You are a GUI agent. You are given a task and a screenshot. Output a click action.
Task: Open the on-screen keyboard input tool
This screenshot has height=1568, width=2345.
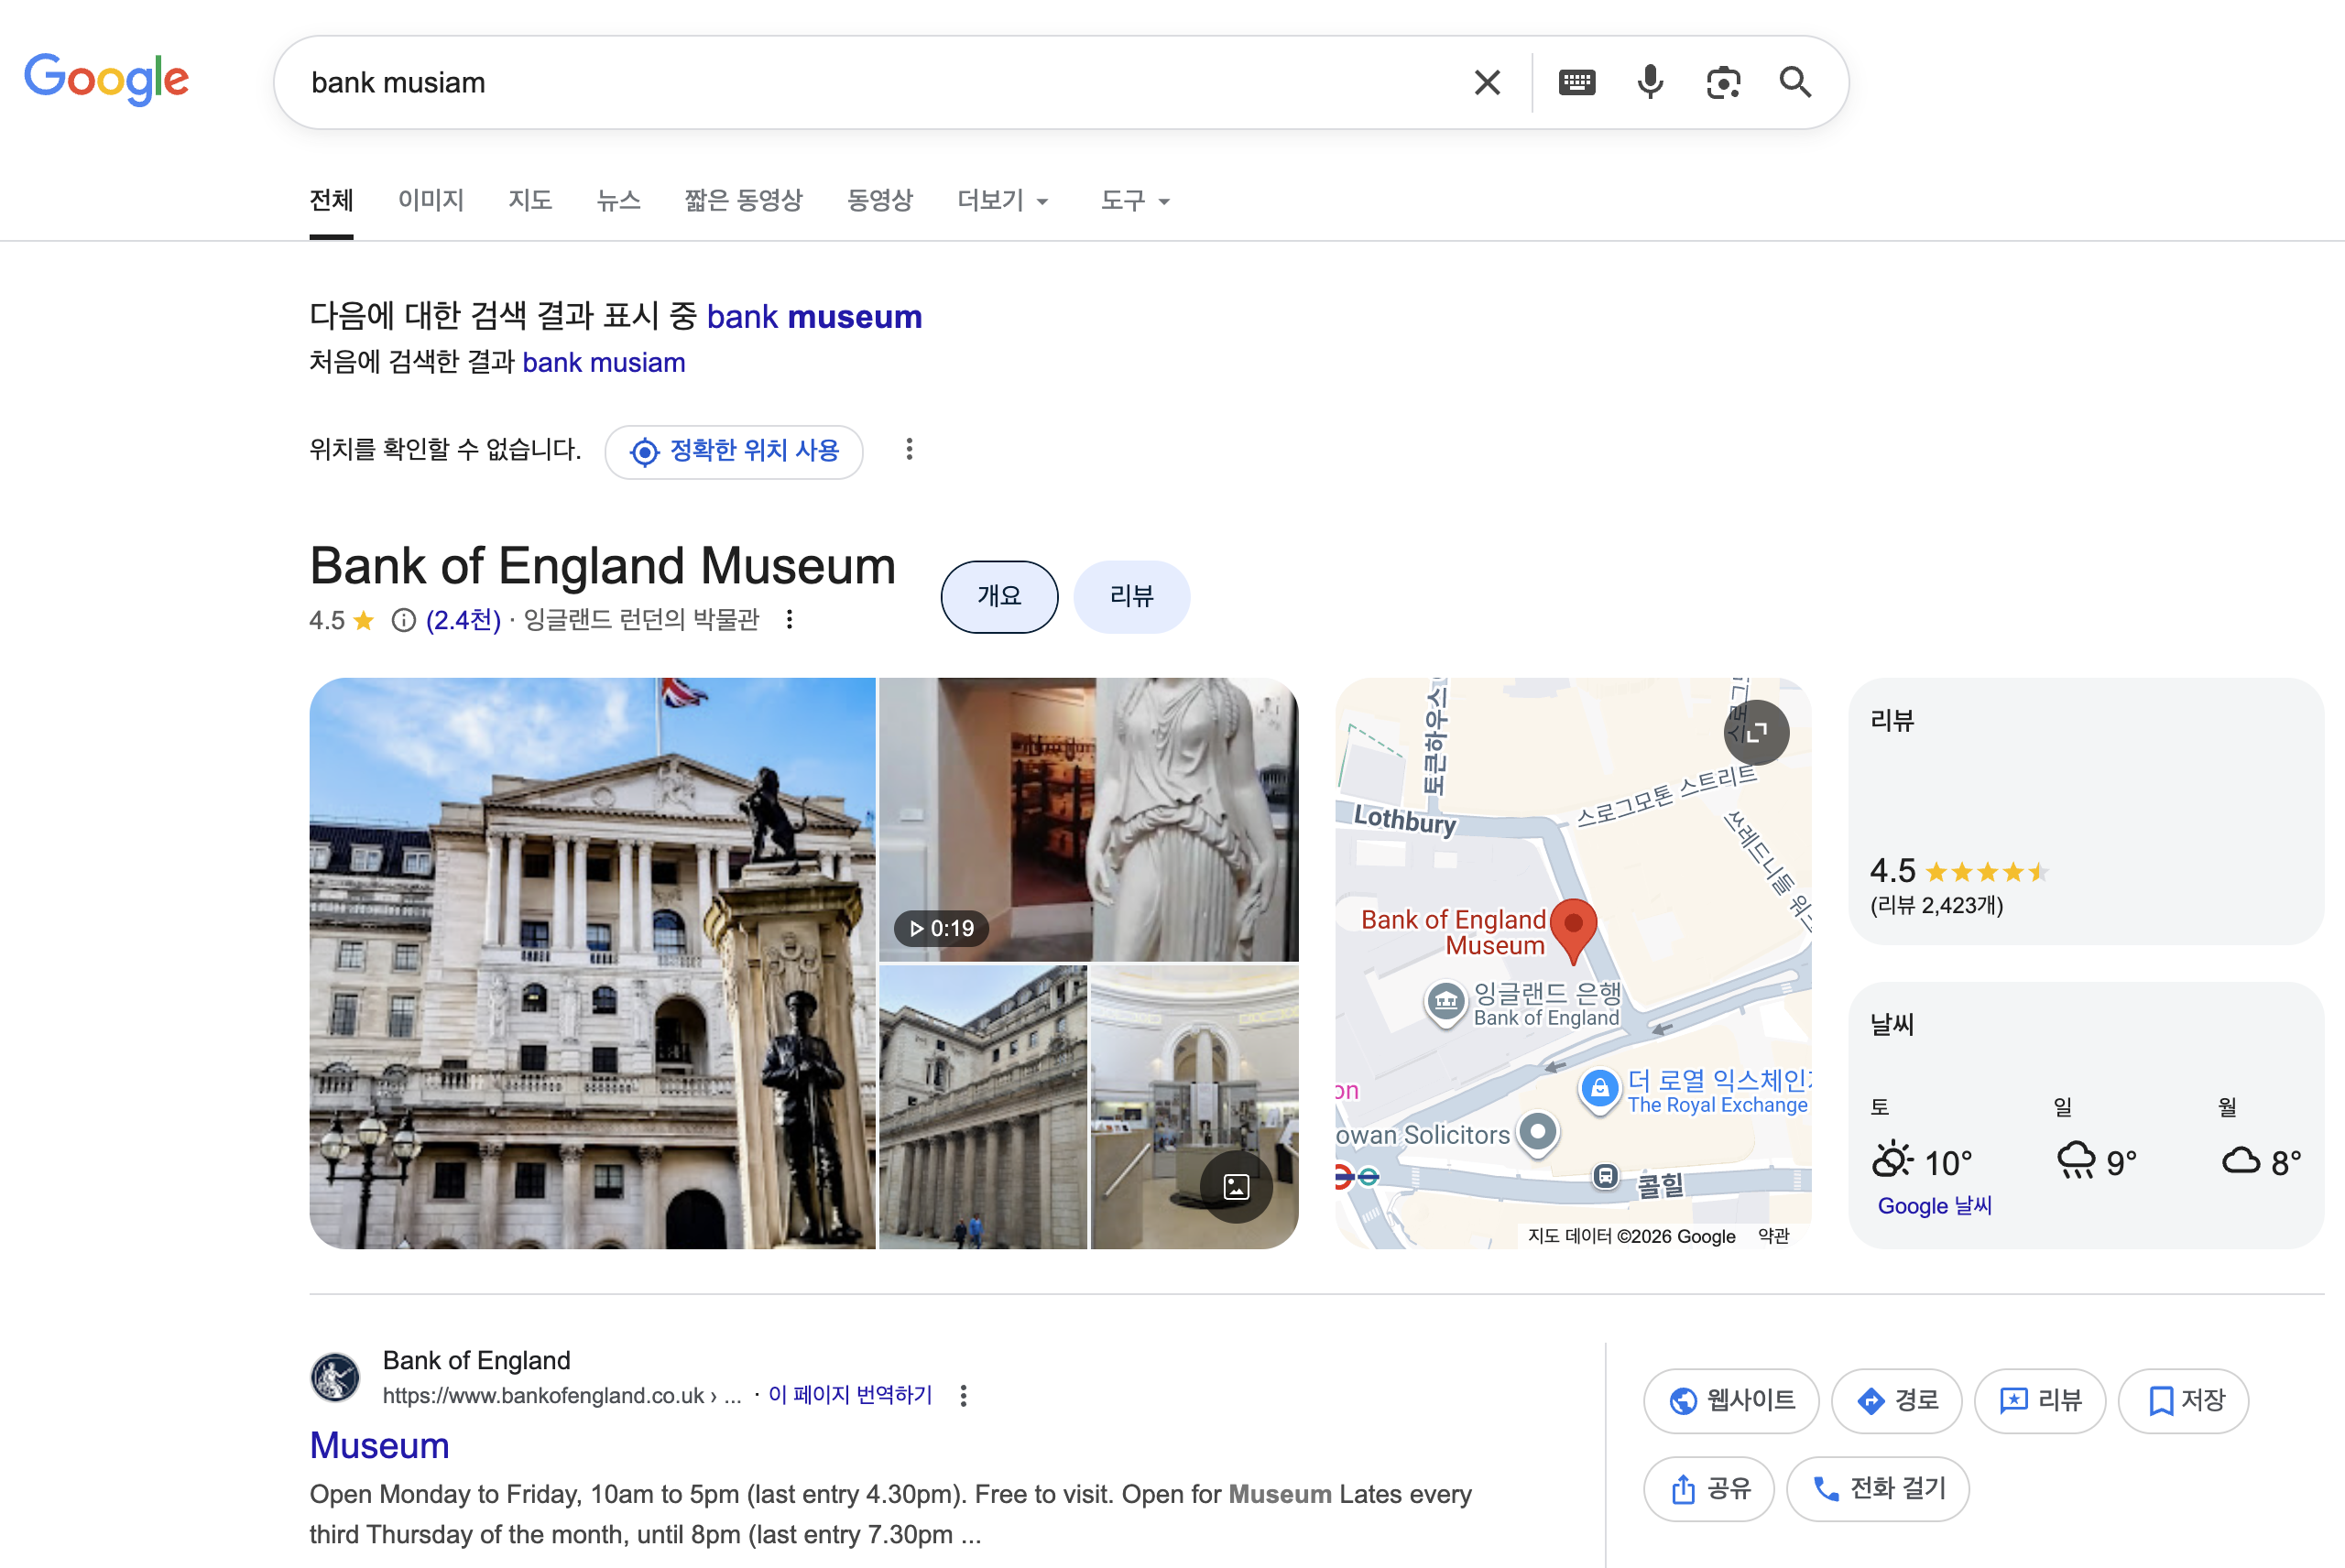tap(1577, 82)
